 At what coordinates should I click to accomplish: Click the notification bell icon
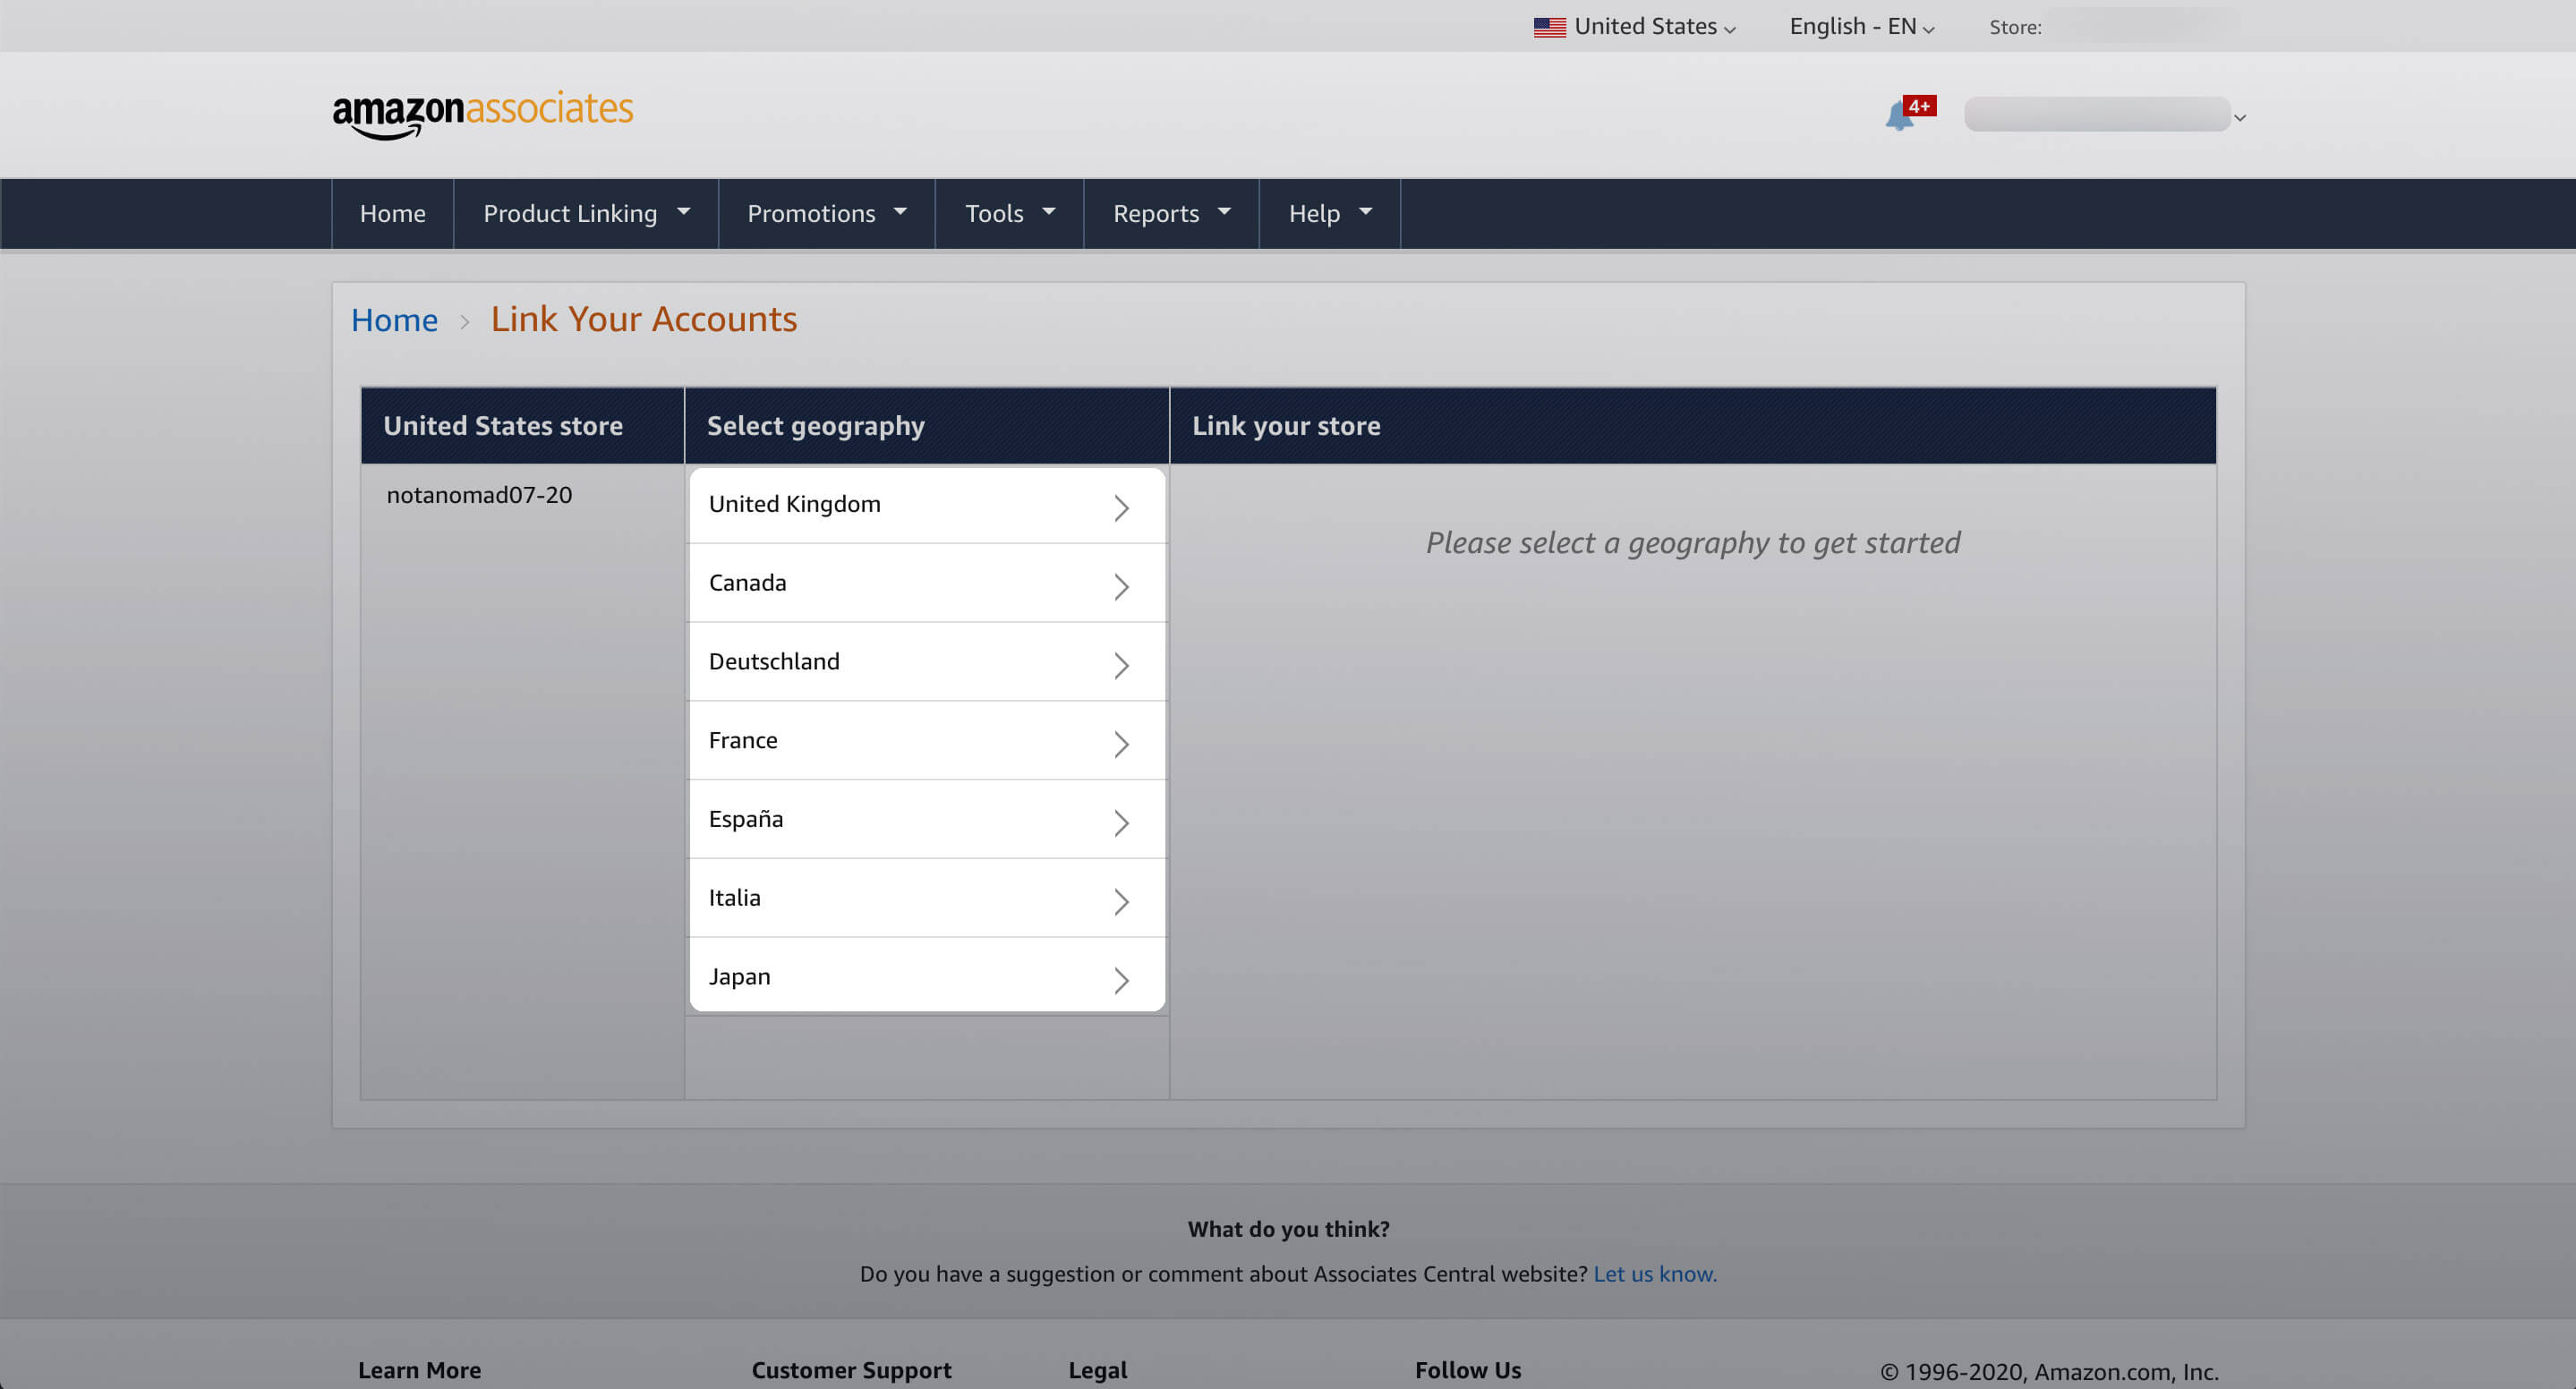point(1898,116)
